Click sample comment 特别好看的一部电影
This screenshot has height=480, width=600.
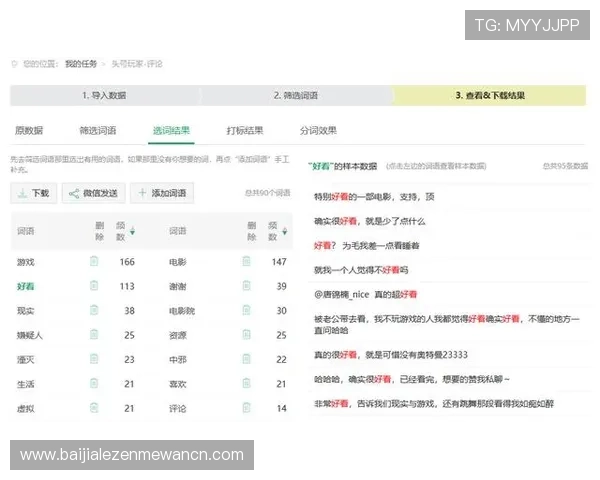[x=374, y=197]
